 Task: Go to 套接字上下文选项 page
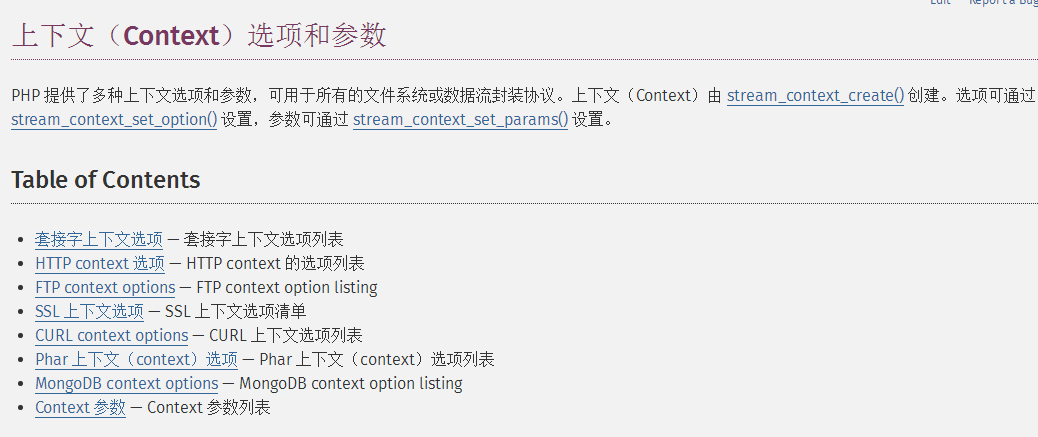[99, 240]
